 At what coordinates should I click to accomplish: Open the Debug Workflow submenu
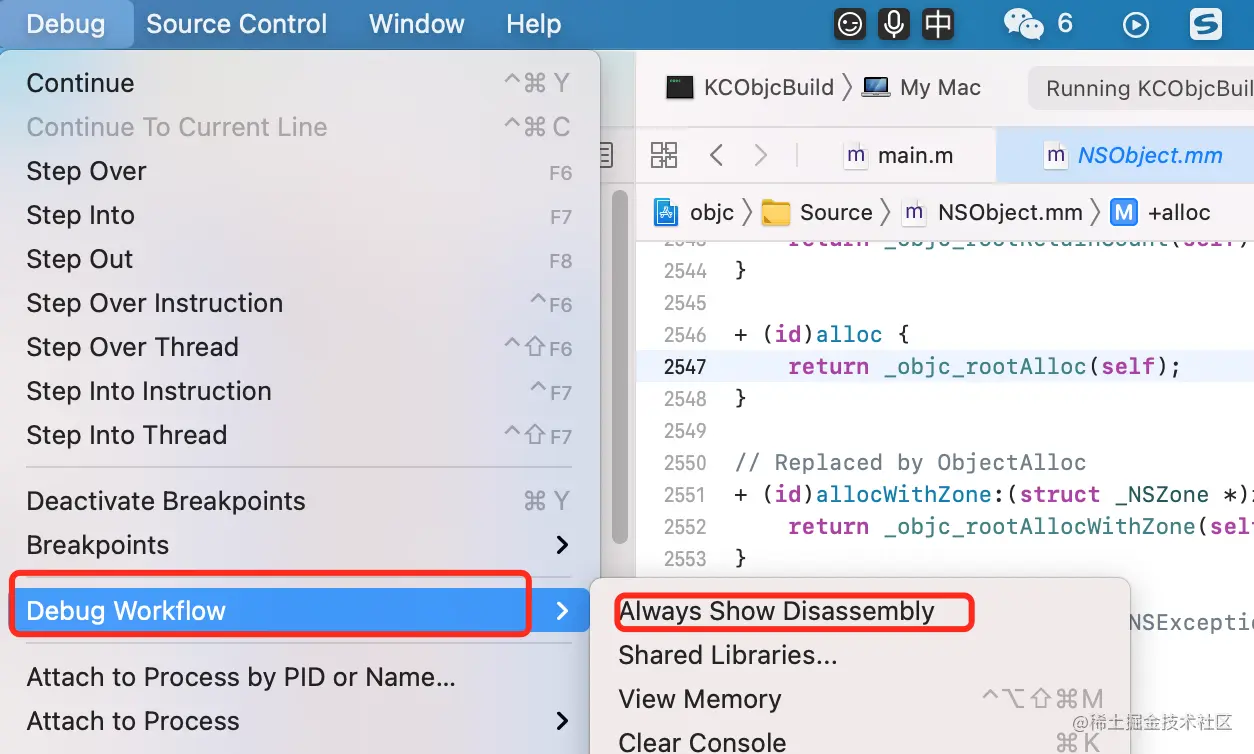click(300, 611)
